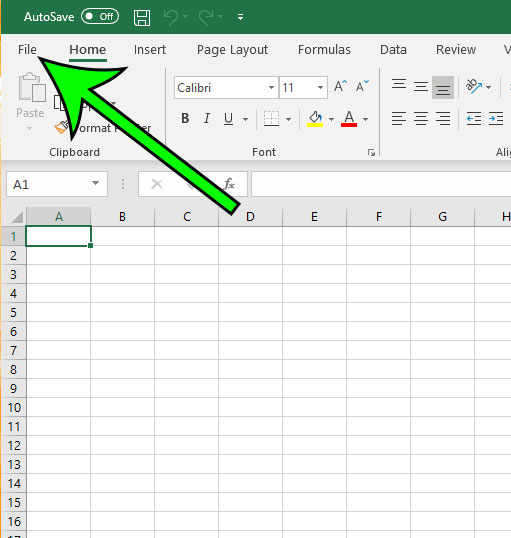This screenshot has height=538, width=511.
Task: Click the Save floppy disk icon
Action: (142, 17)
